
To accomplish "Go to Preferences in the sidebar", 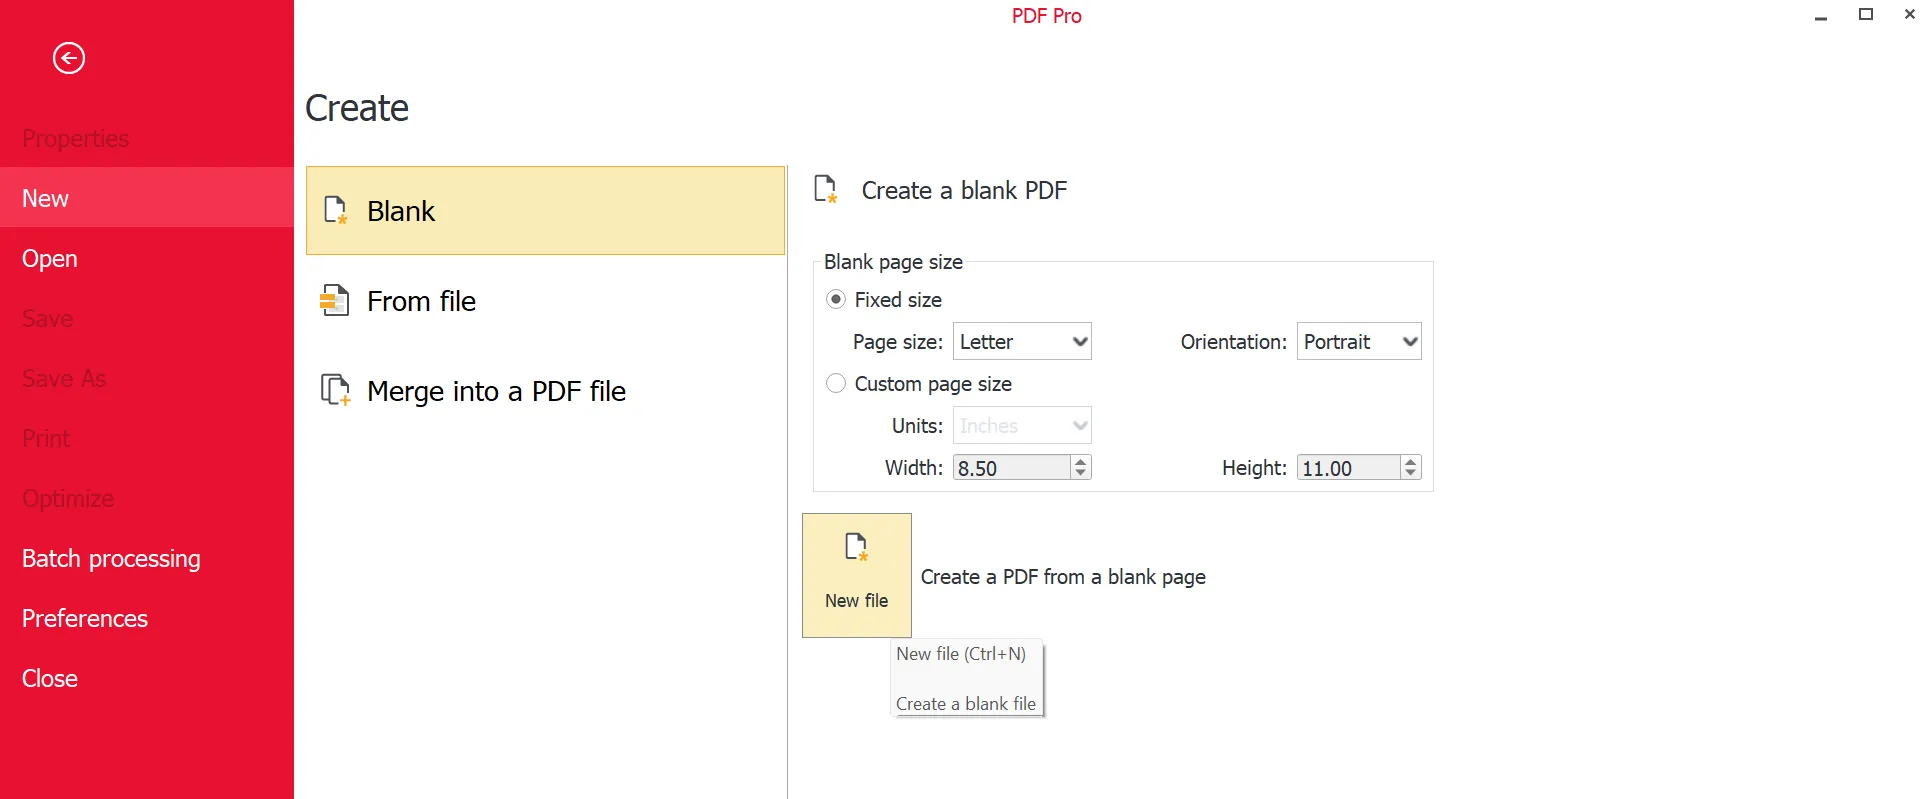I will tap(85, 618).
